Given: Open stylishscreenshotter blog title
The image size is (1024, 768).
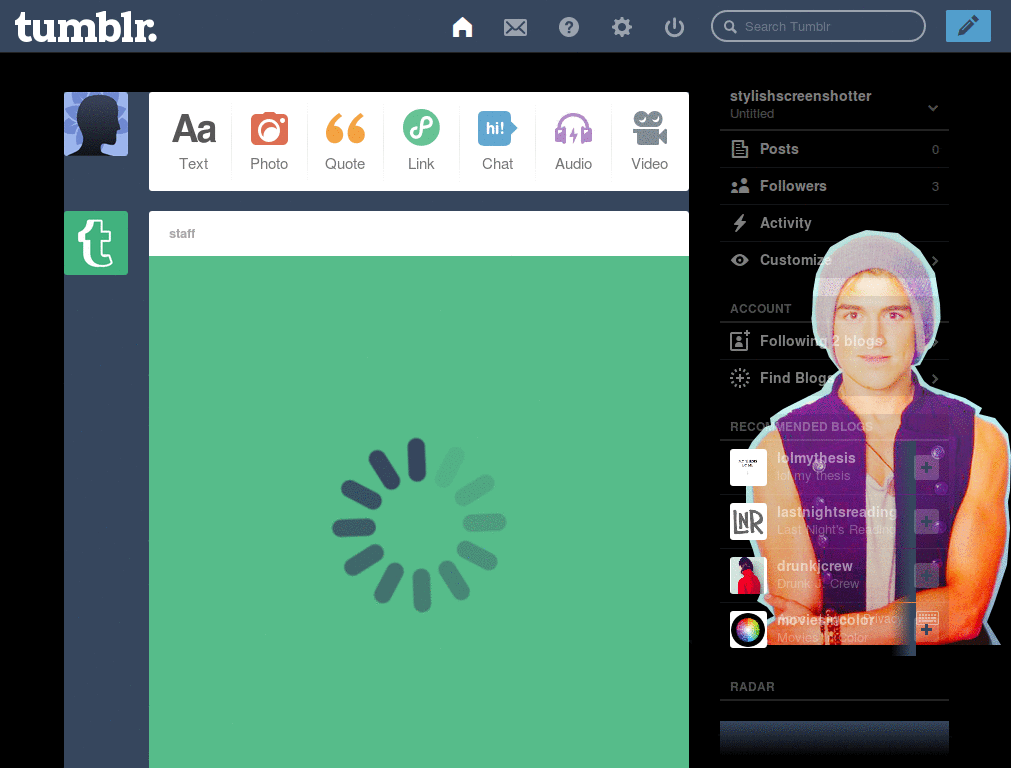Looking at the screenshot, I should pos(801,96).
